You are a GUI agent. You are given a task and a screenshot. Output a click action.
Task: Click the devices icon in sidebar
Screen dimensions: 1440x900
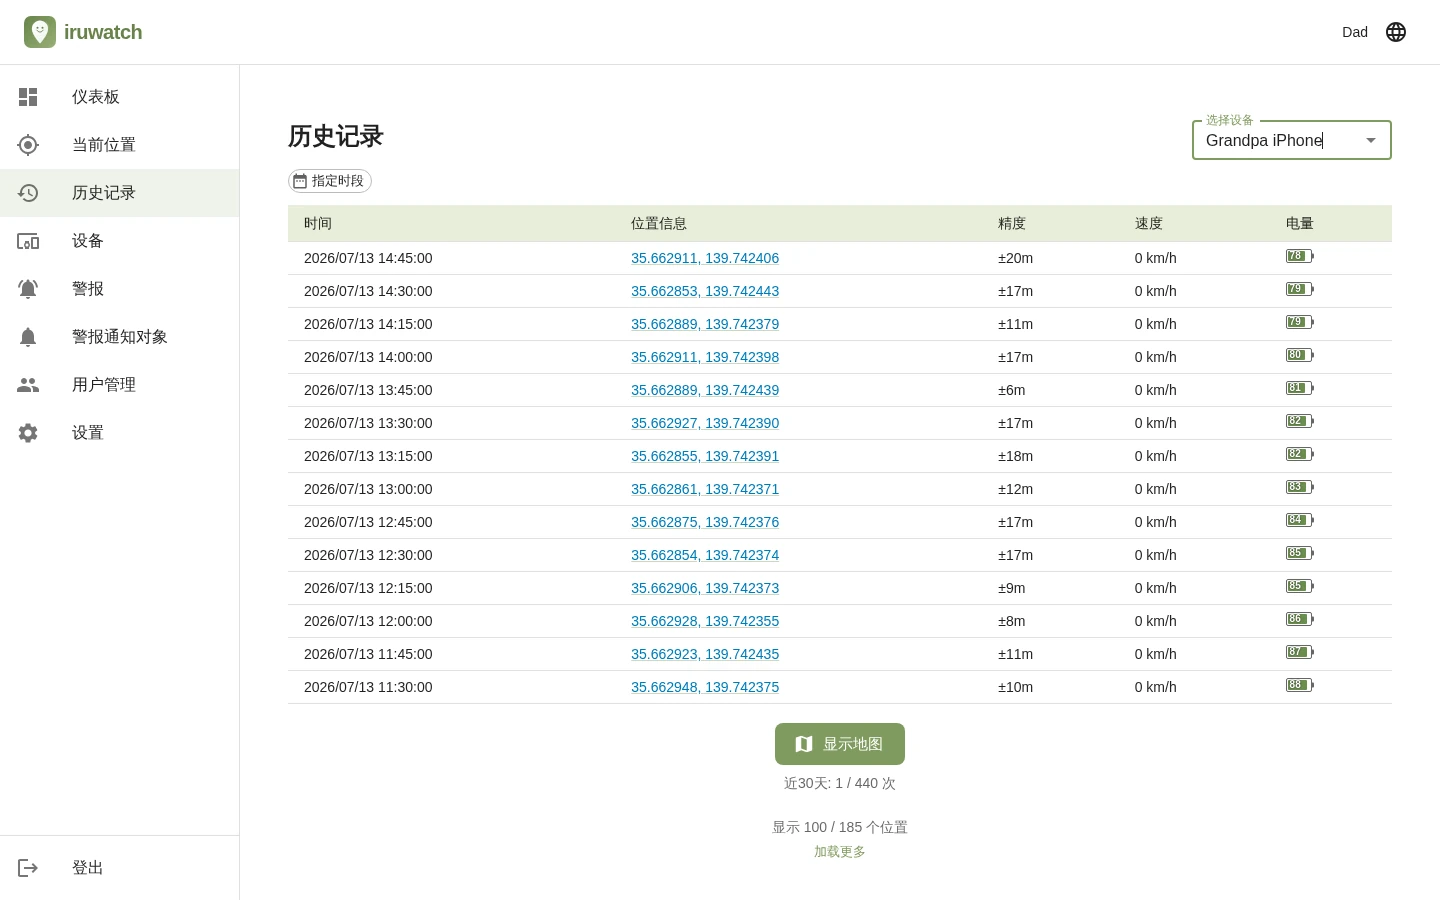(28, 241)
